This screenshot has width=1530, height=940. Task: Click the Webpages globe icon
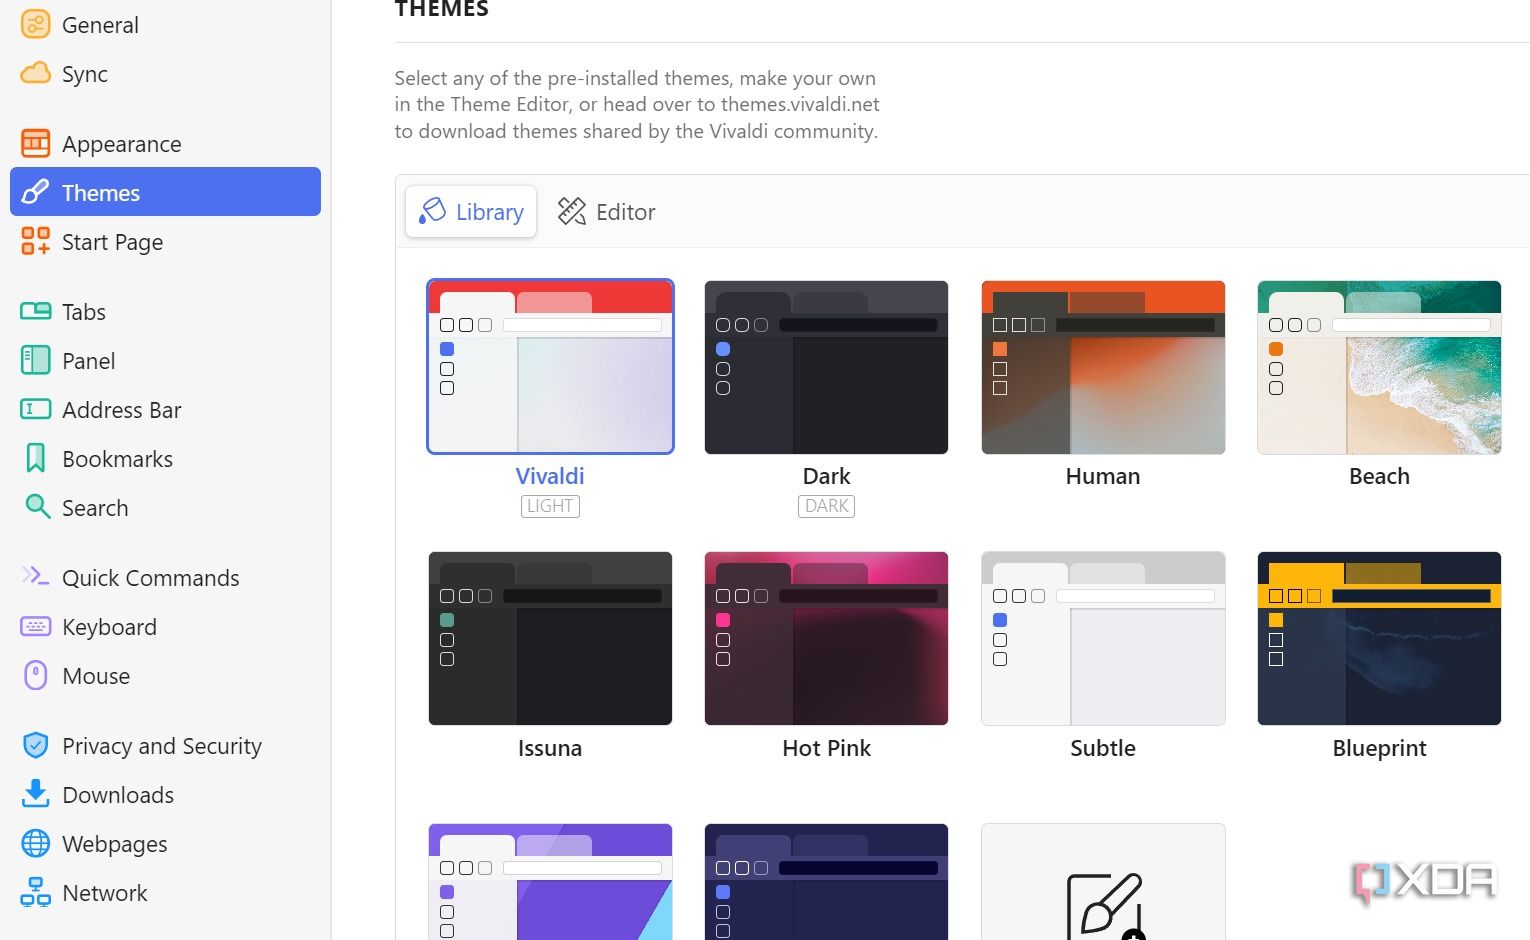36,843
